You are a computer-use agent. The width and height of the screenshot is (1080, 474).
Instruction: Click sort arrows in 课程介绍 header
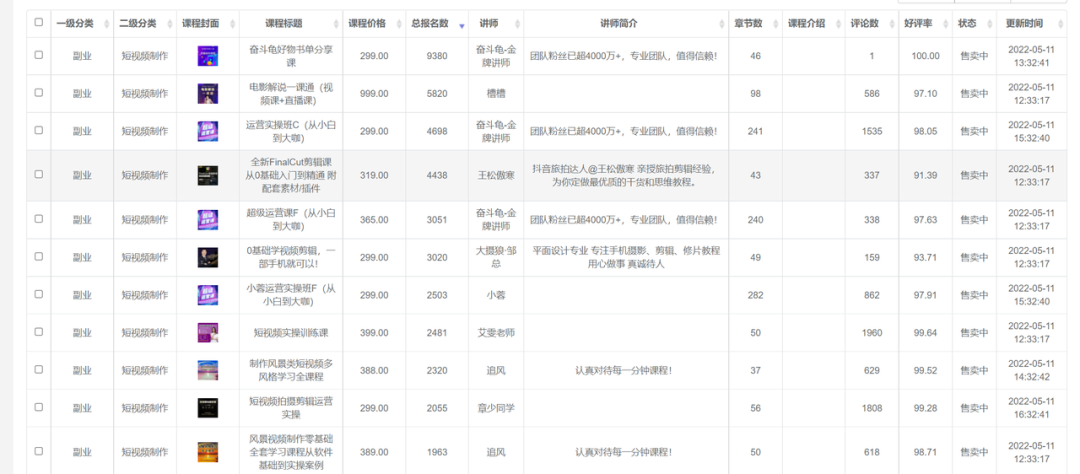(x=838, y=24)
